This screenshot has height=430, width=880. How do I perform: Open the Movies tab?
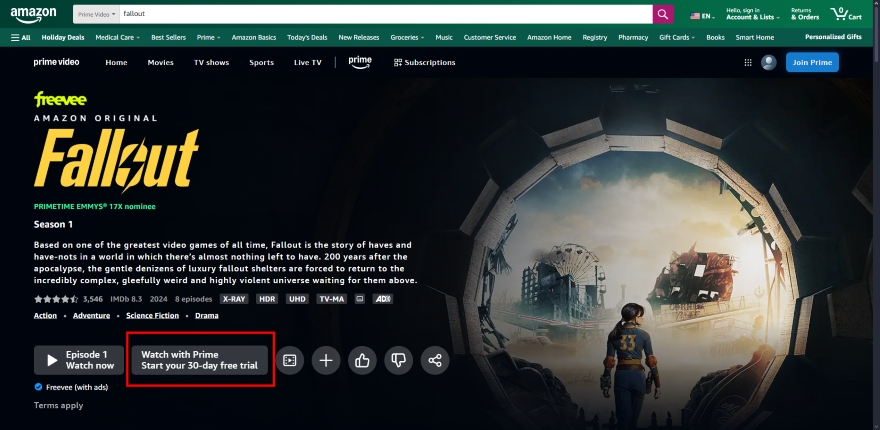(161, 62)
